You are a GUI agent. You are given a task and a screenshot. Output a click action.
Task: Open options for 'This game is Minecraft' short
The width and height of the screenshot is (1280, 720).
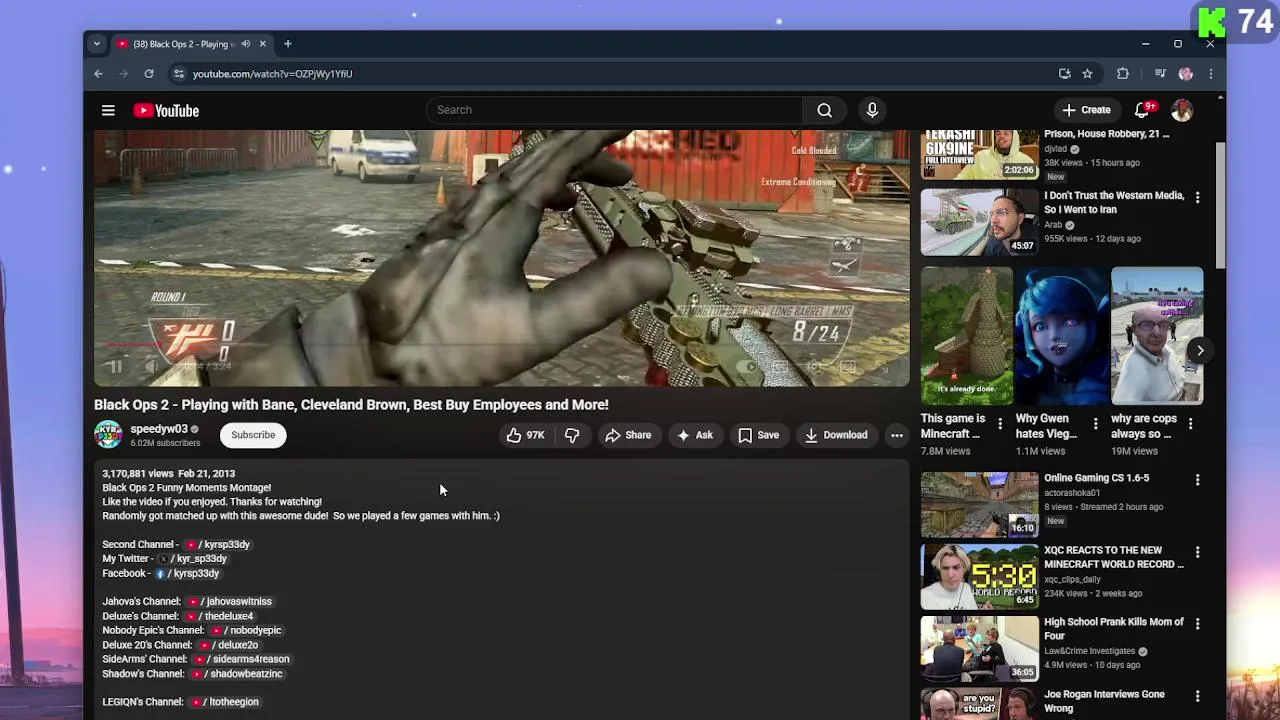[1000, 424]
